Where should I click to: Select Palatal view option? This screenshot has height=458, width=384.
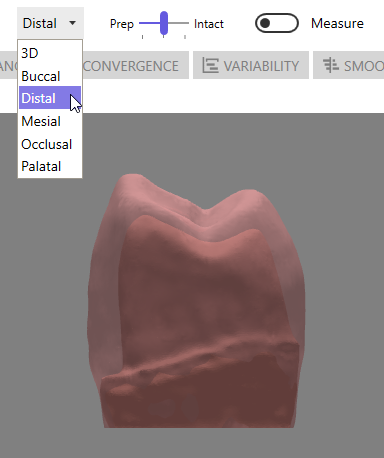point(50,166)
